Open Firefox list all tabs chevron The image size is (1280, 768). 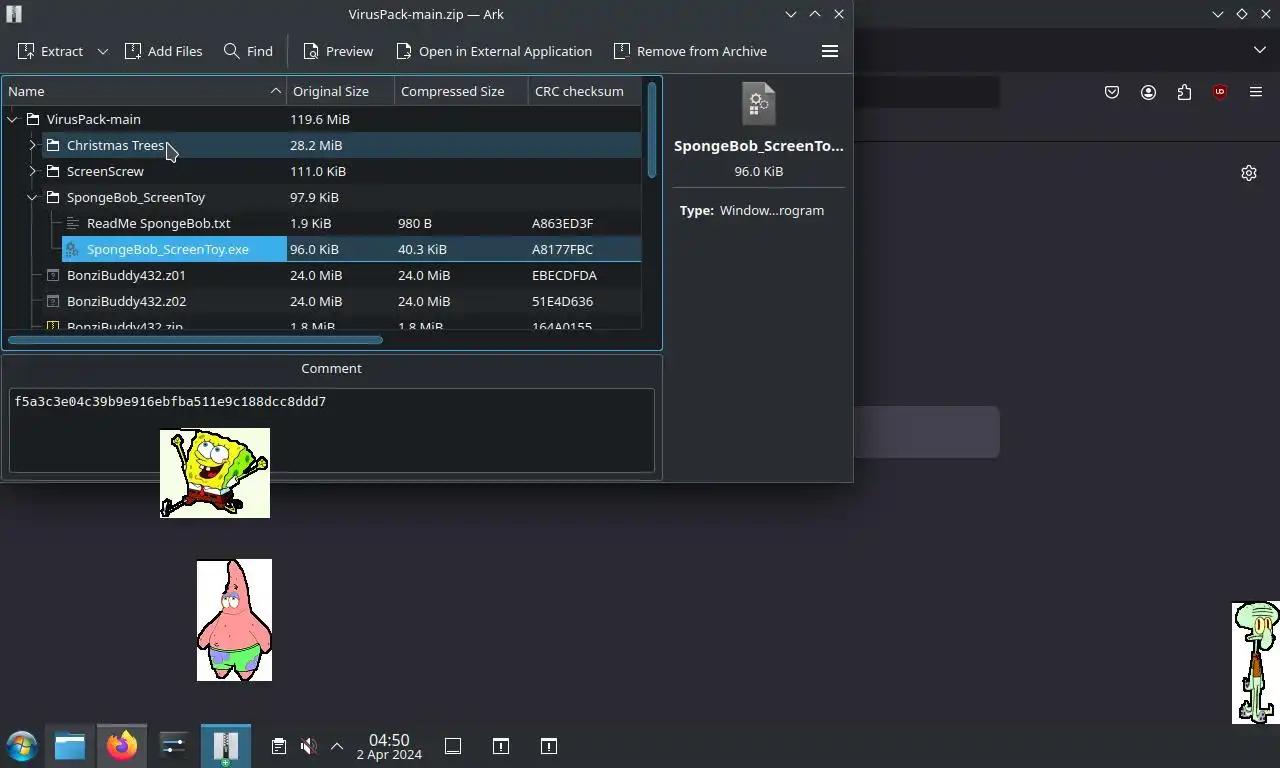[x=1260, y=50]
